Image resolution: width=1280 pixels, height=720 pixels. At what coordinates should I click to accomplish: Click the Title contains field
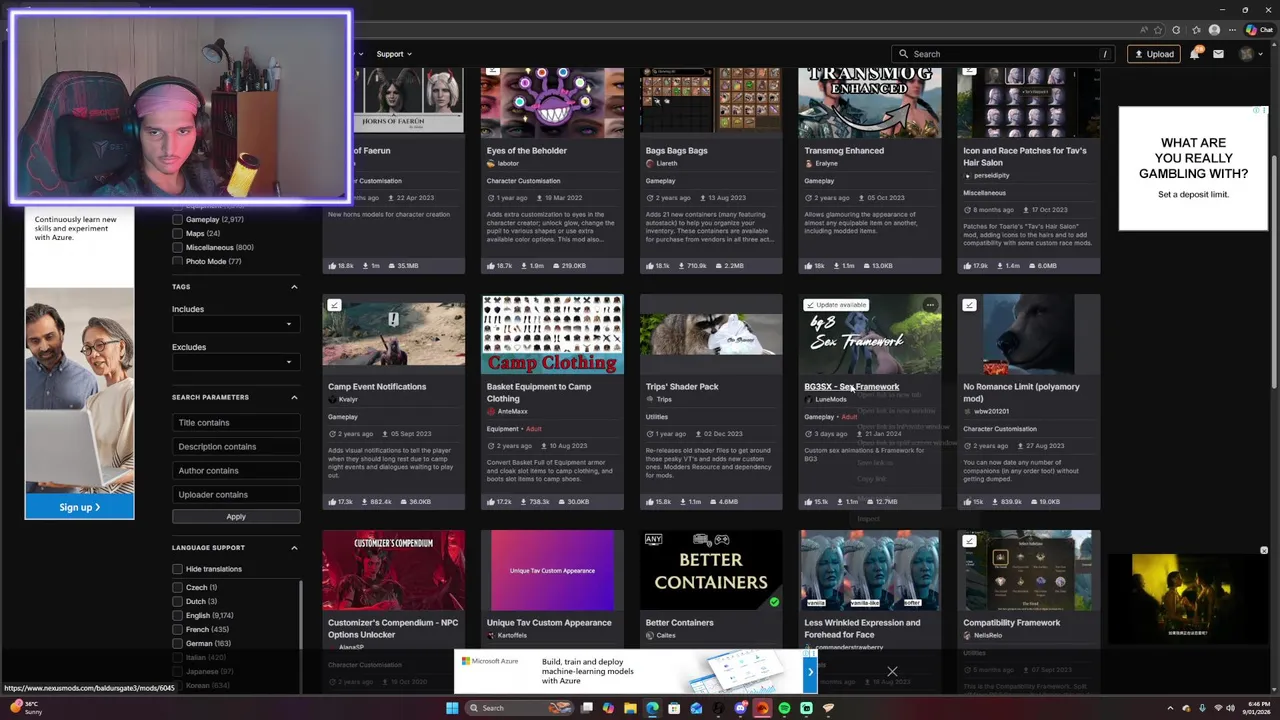click(x=236, y=423)
